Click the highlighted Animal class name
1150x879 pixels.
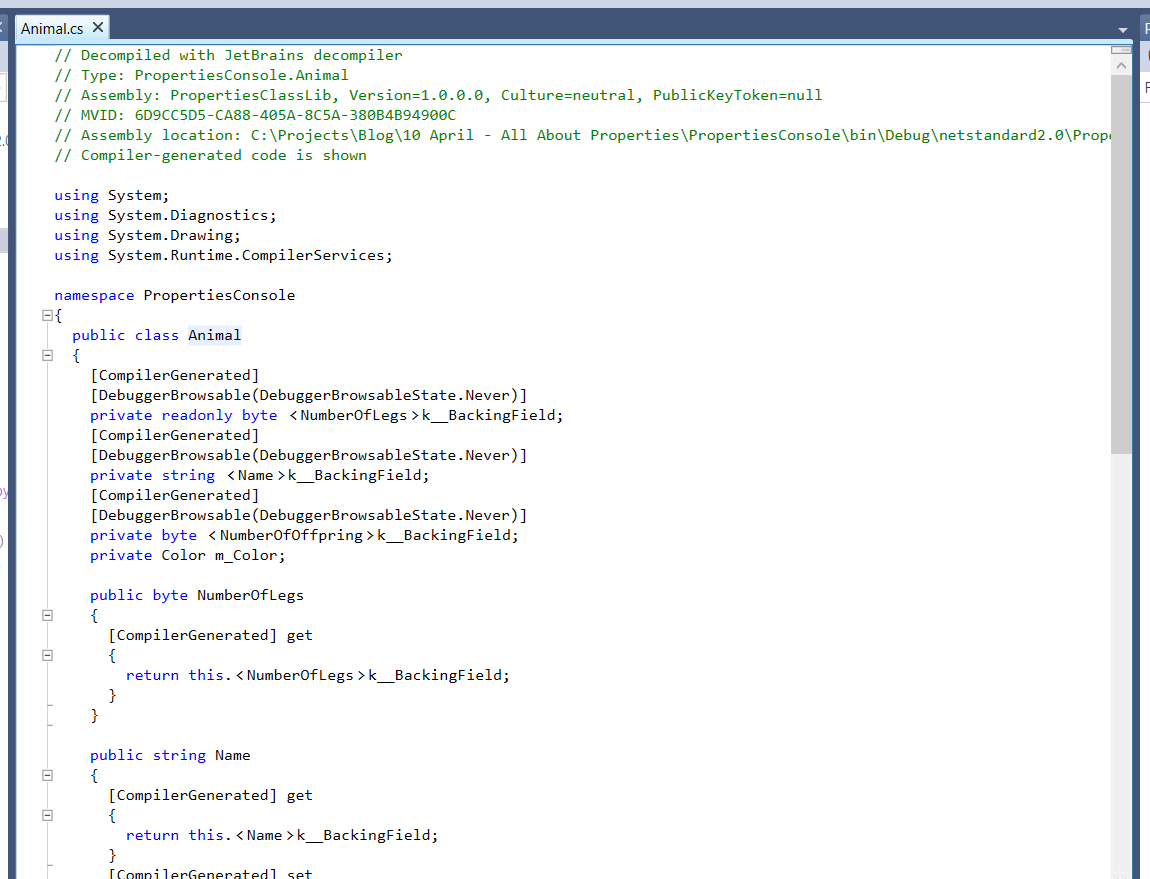click(214, 335)
